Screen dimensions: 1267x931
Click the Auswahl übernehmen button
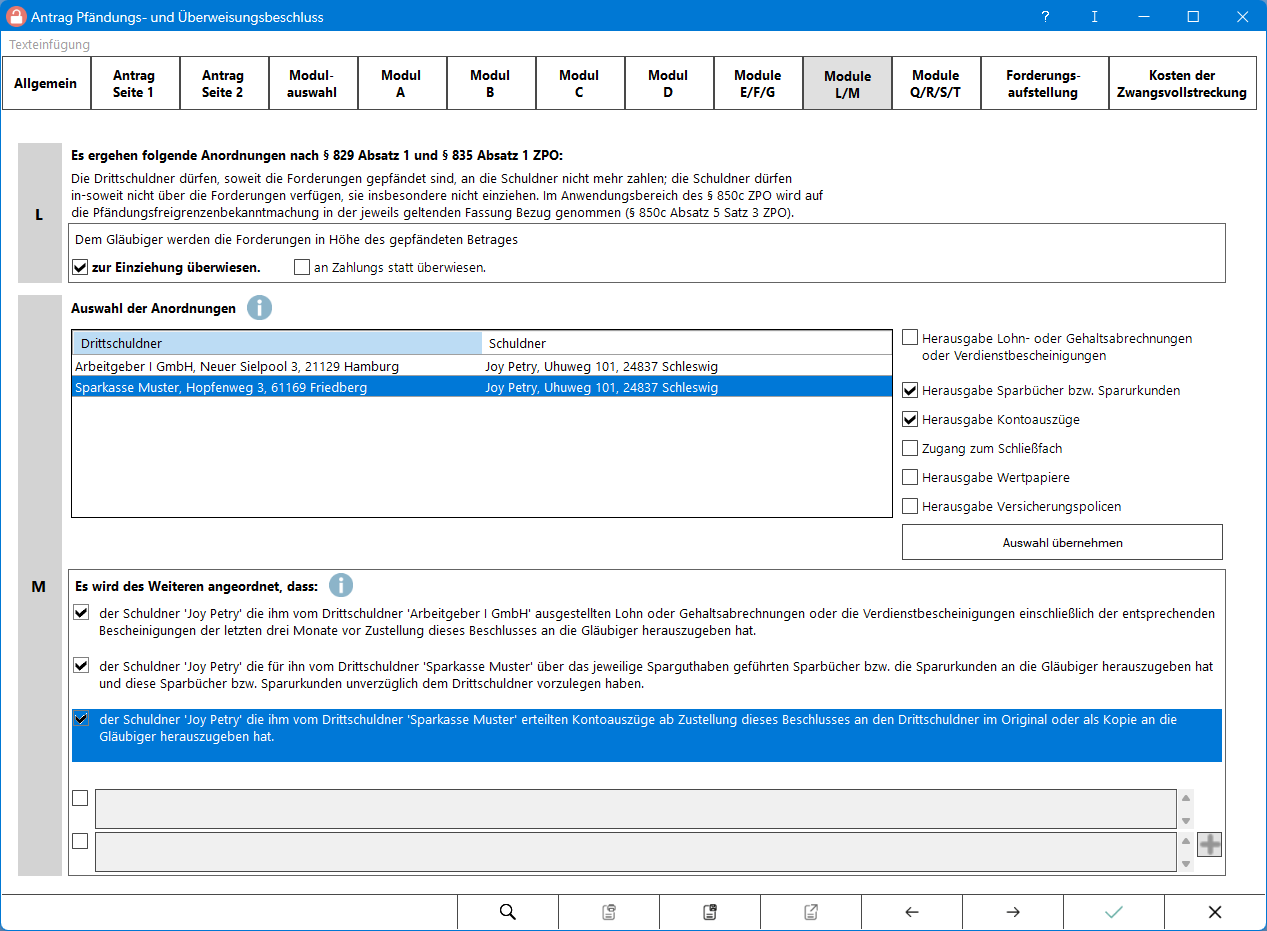1062,542
